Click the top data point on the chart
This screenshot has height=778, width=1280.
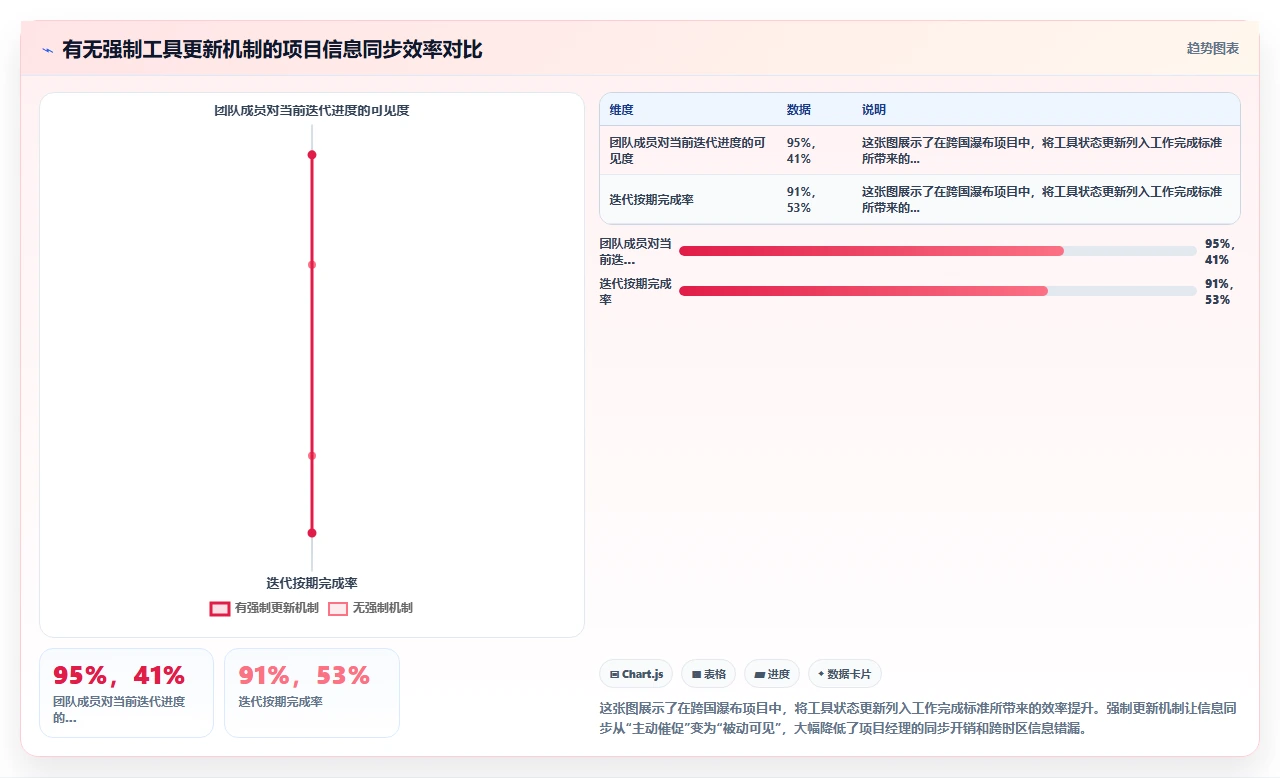(312, 155)
